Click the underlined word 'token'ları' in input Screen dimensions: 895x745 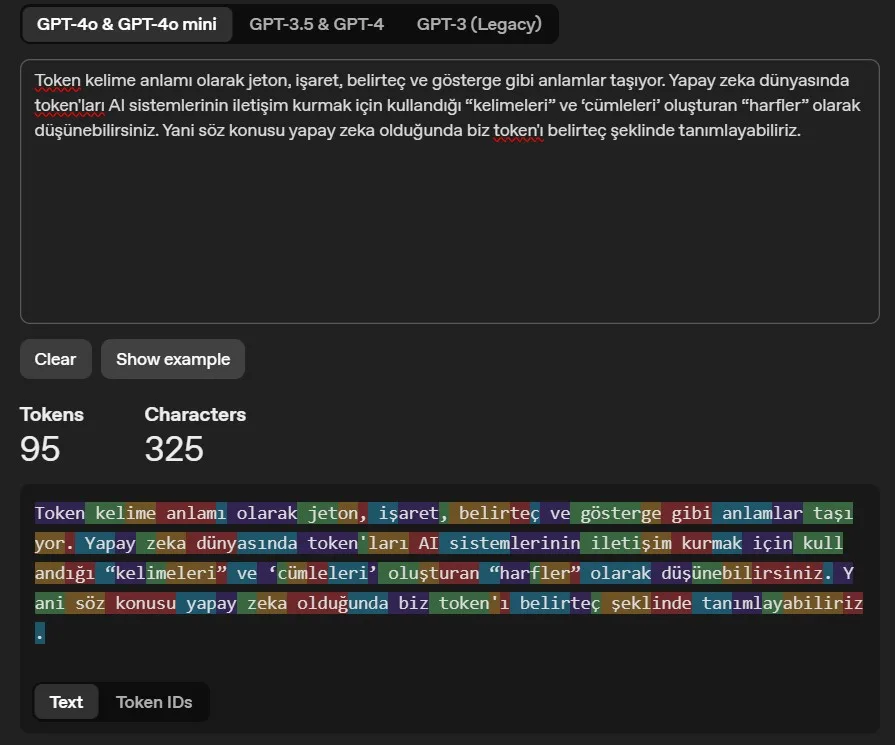coord(70,106)
